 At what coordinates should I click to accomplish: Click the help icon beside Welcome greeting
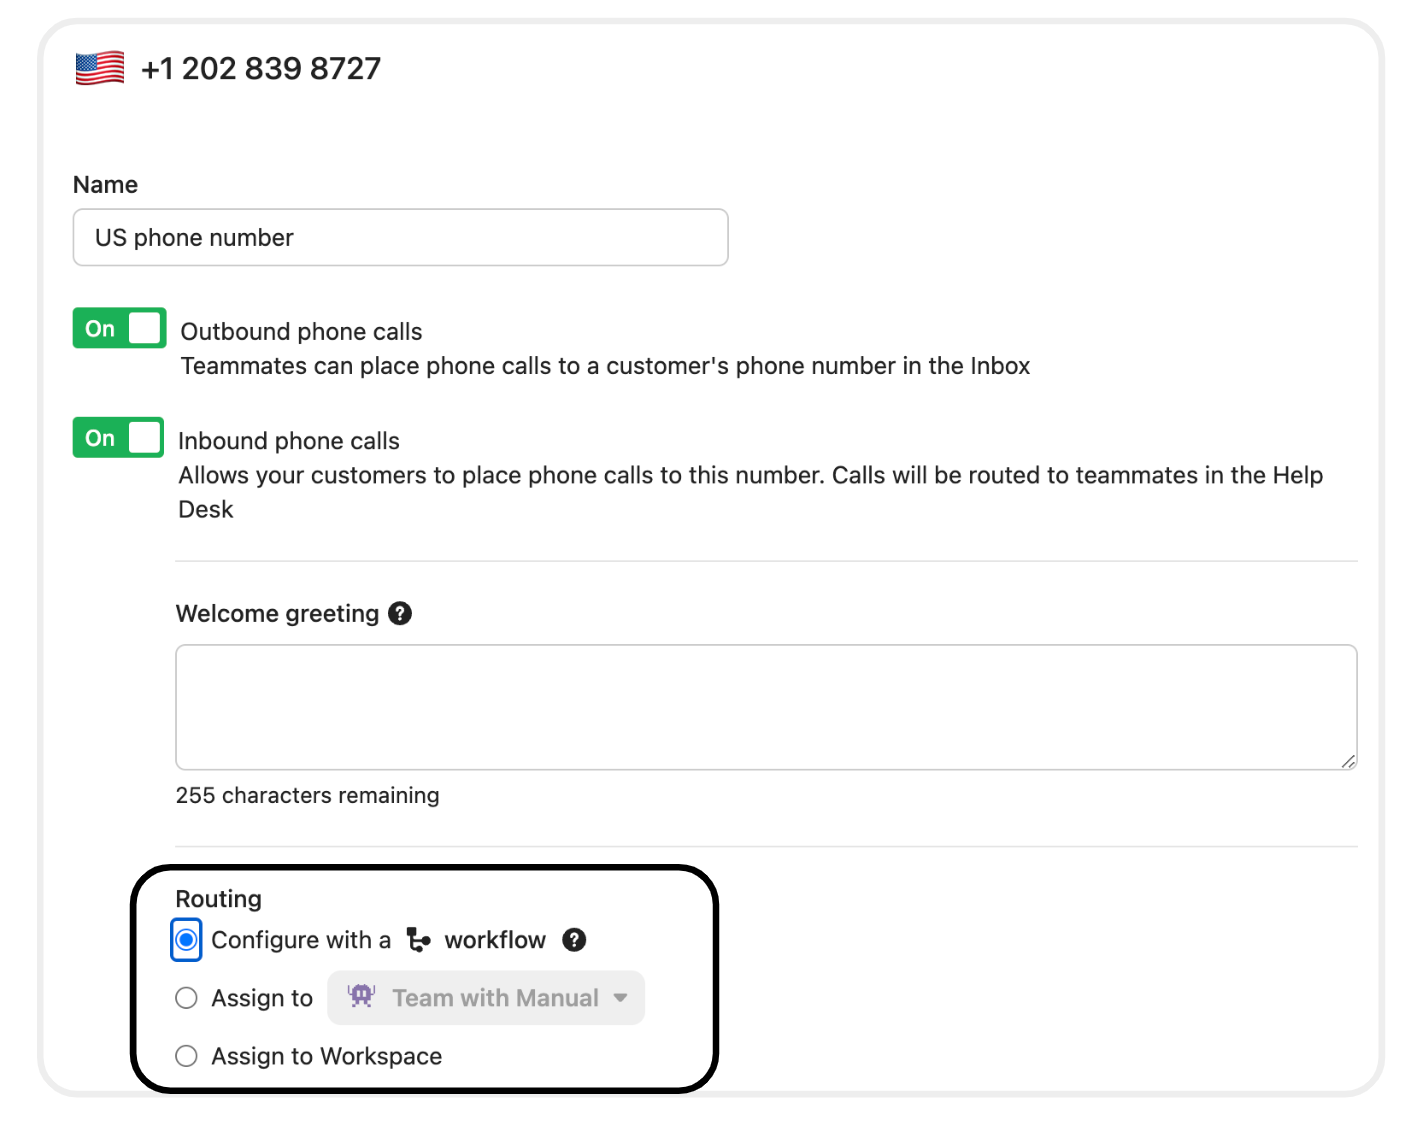(x=400, y=613)
